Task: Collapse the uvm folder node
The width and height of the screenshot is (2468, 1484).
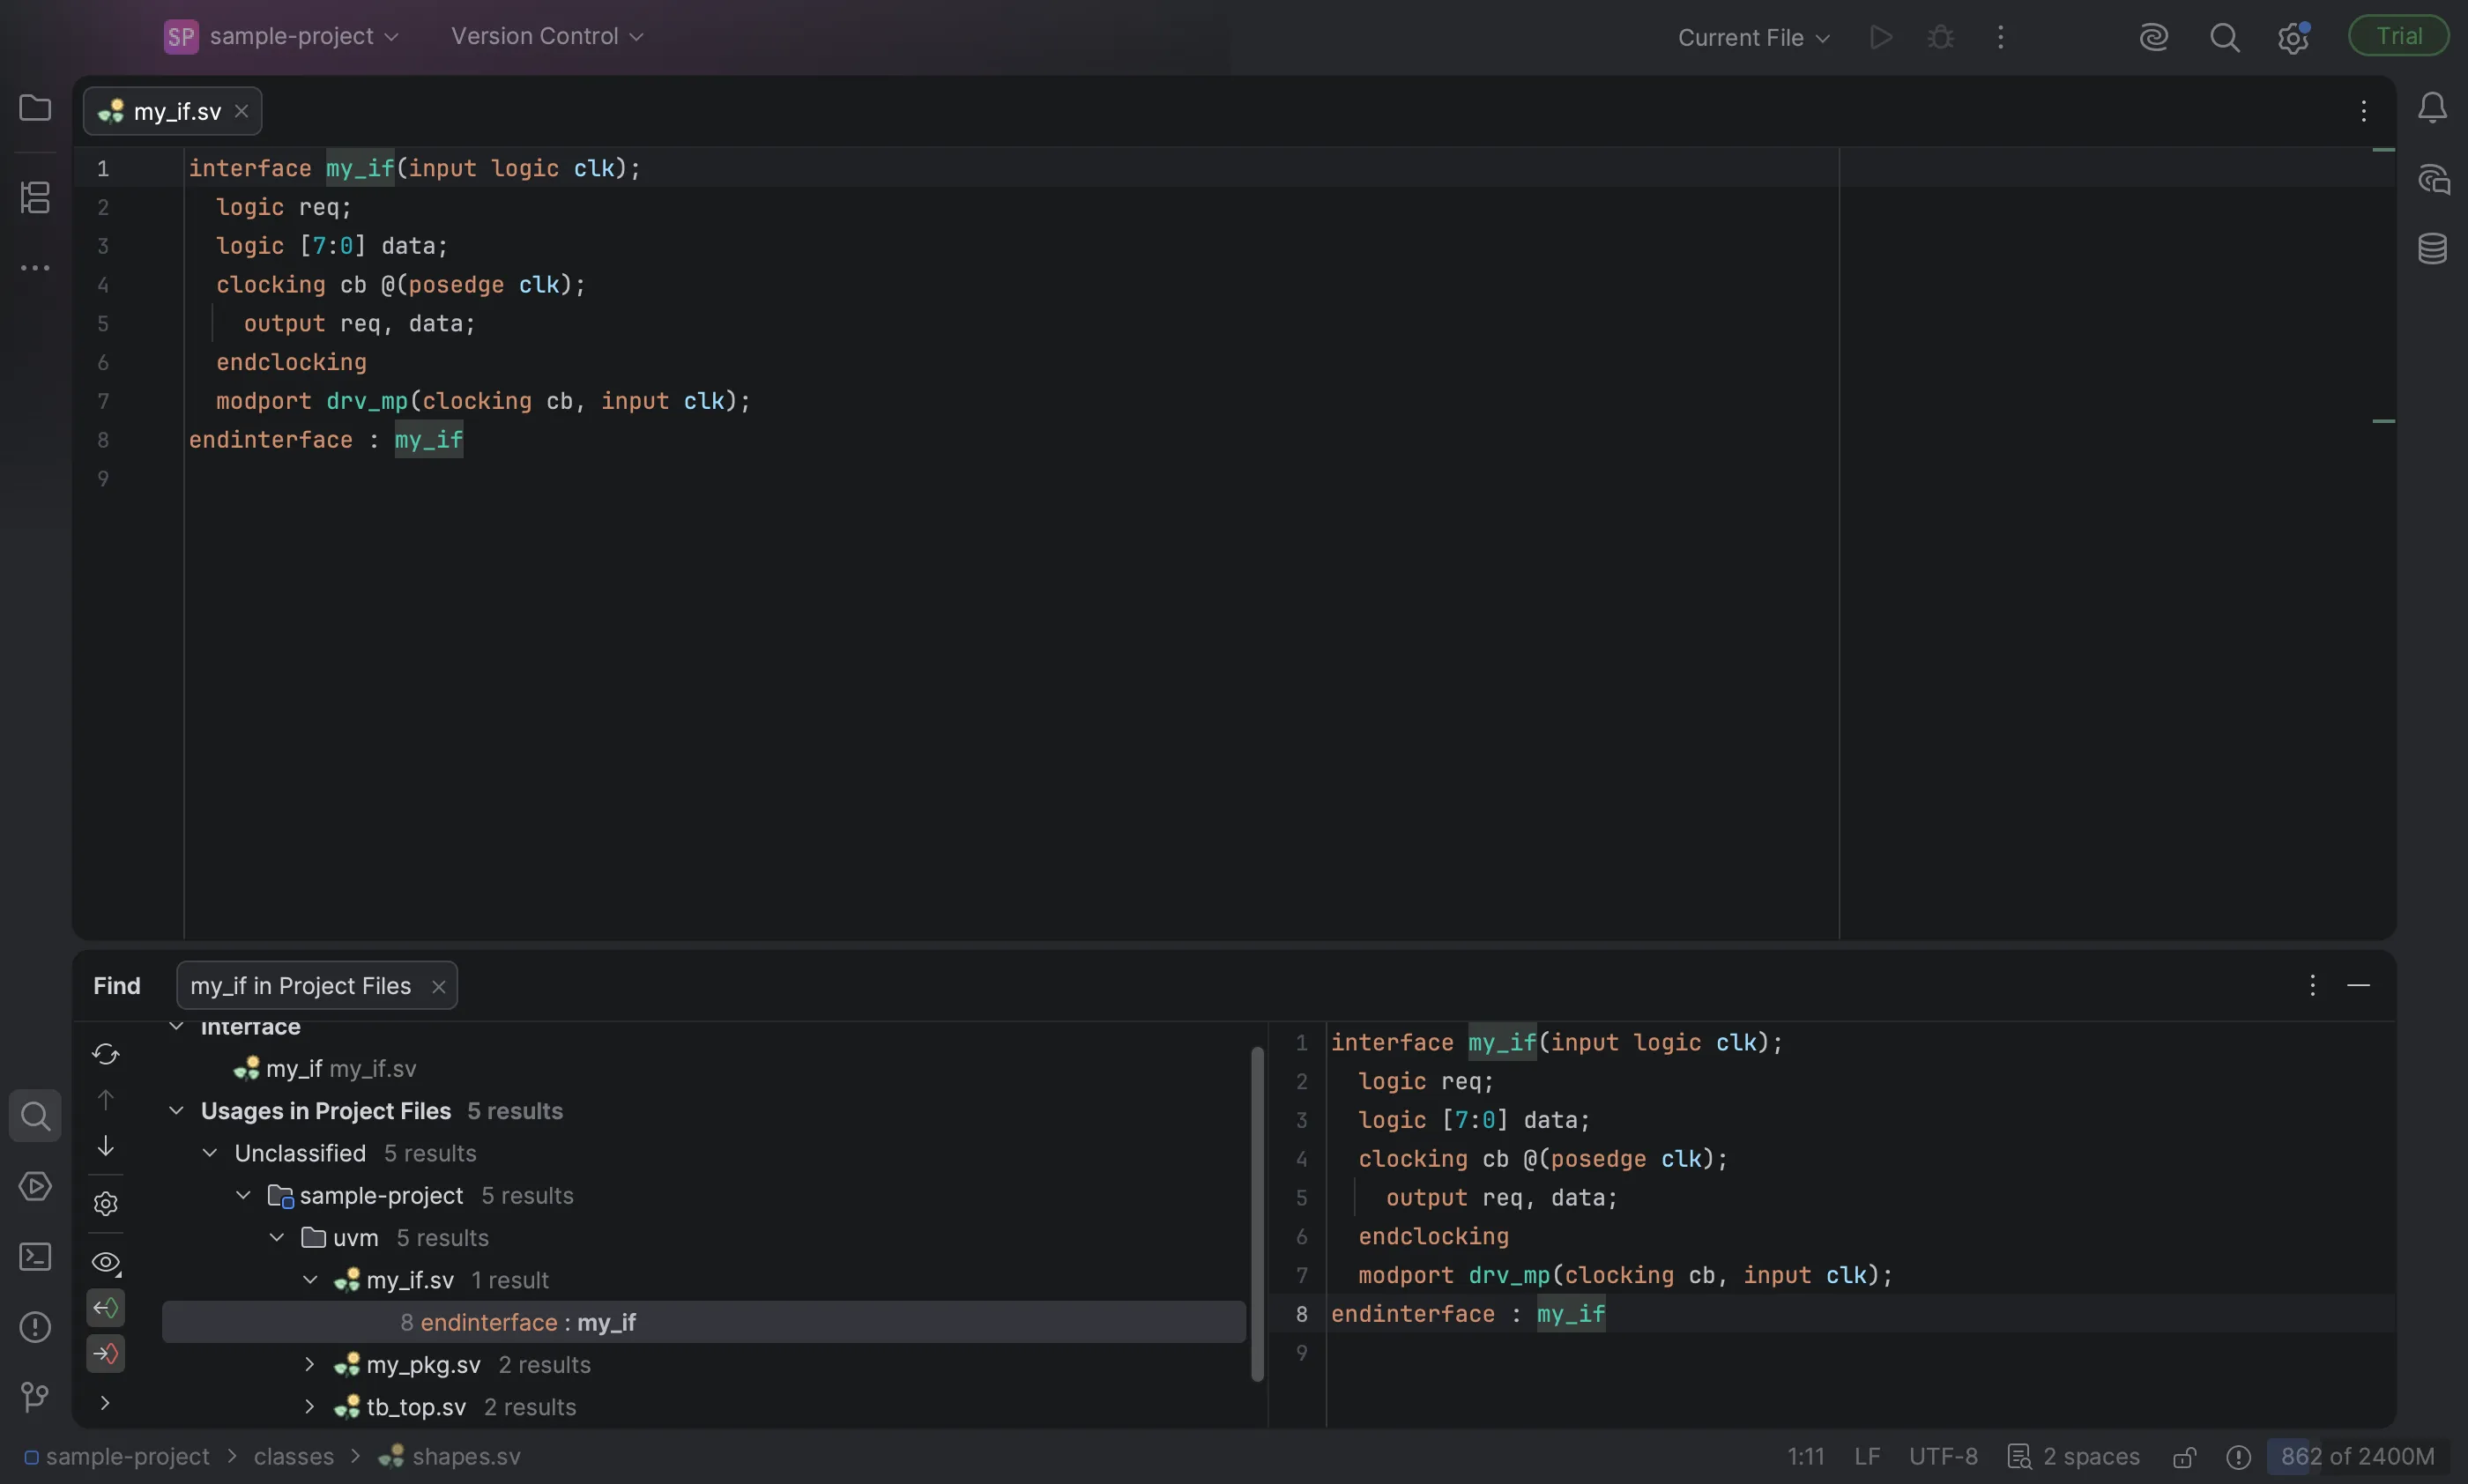Action: tap(277, 1237)
